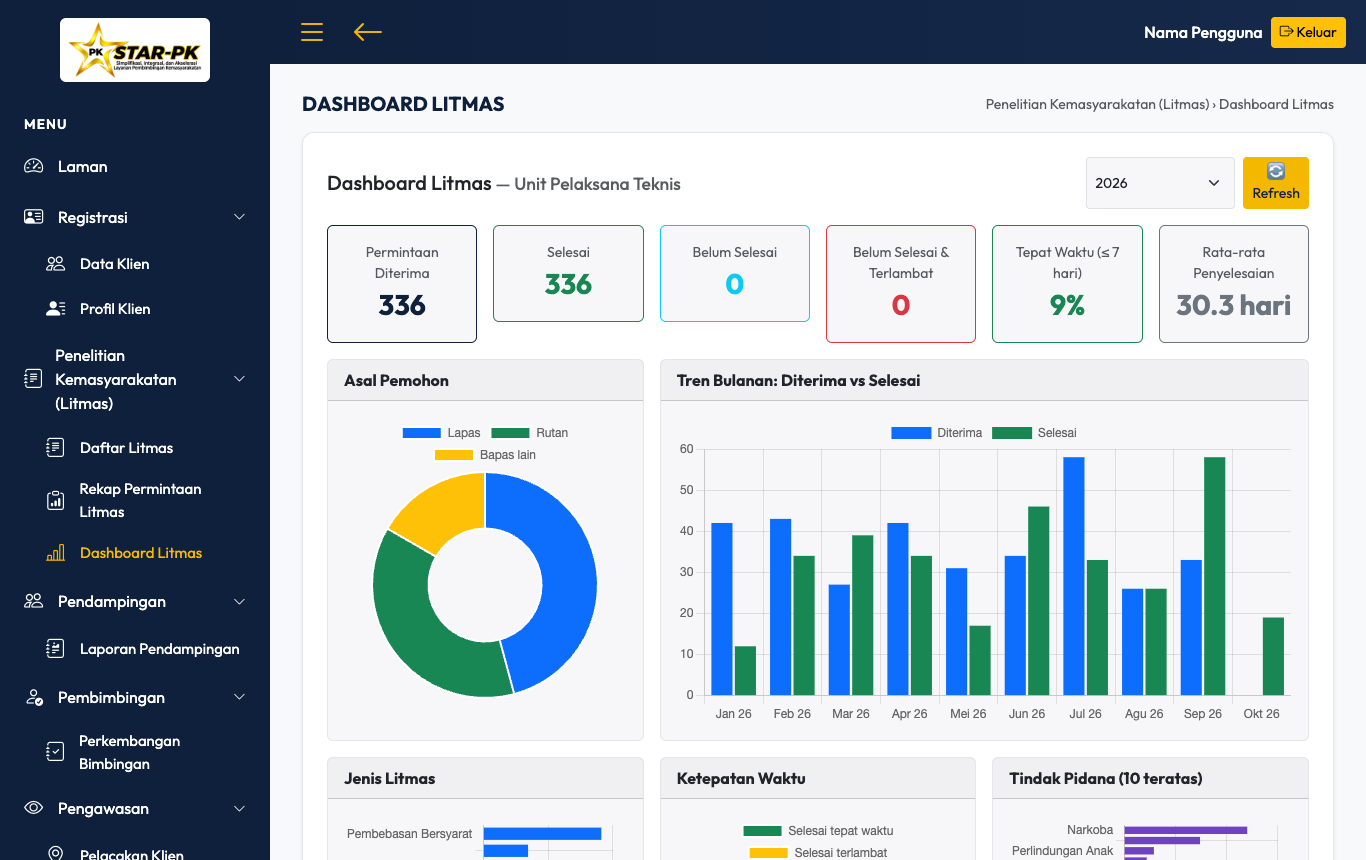Click the STAR-PK logo
This screenshot has width=1366, height=860.
[x=135, y=50]
